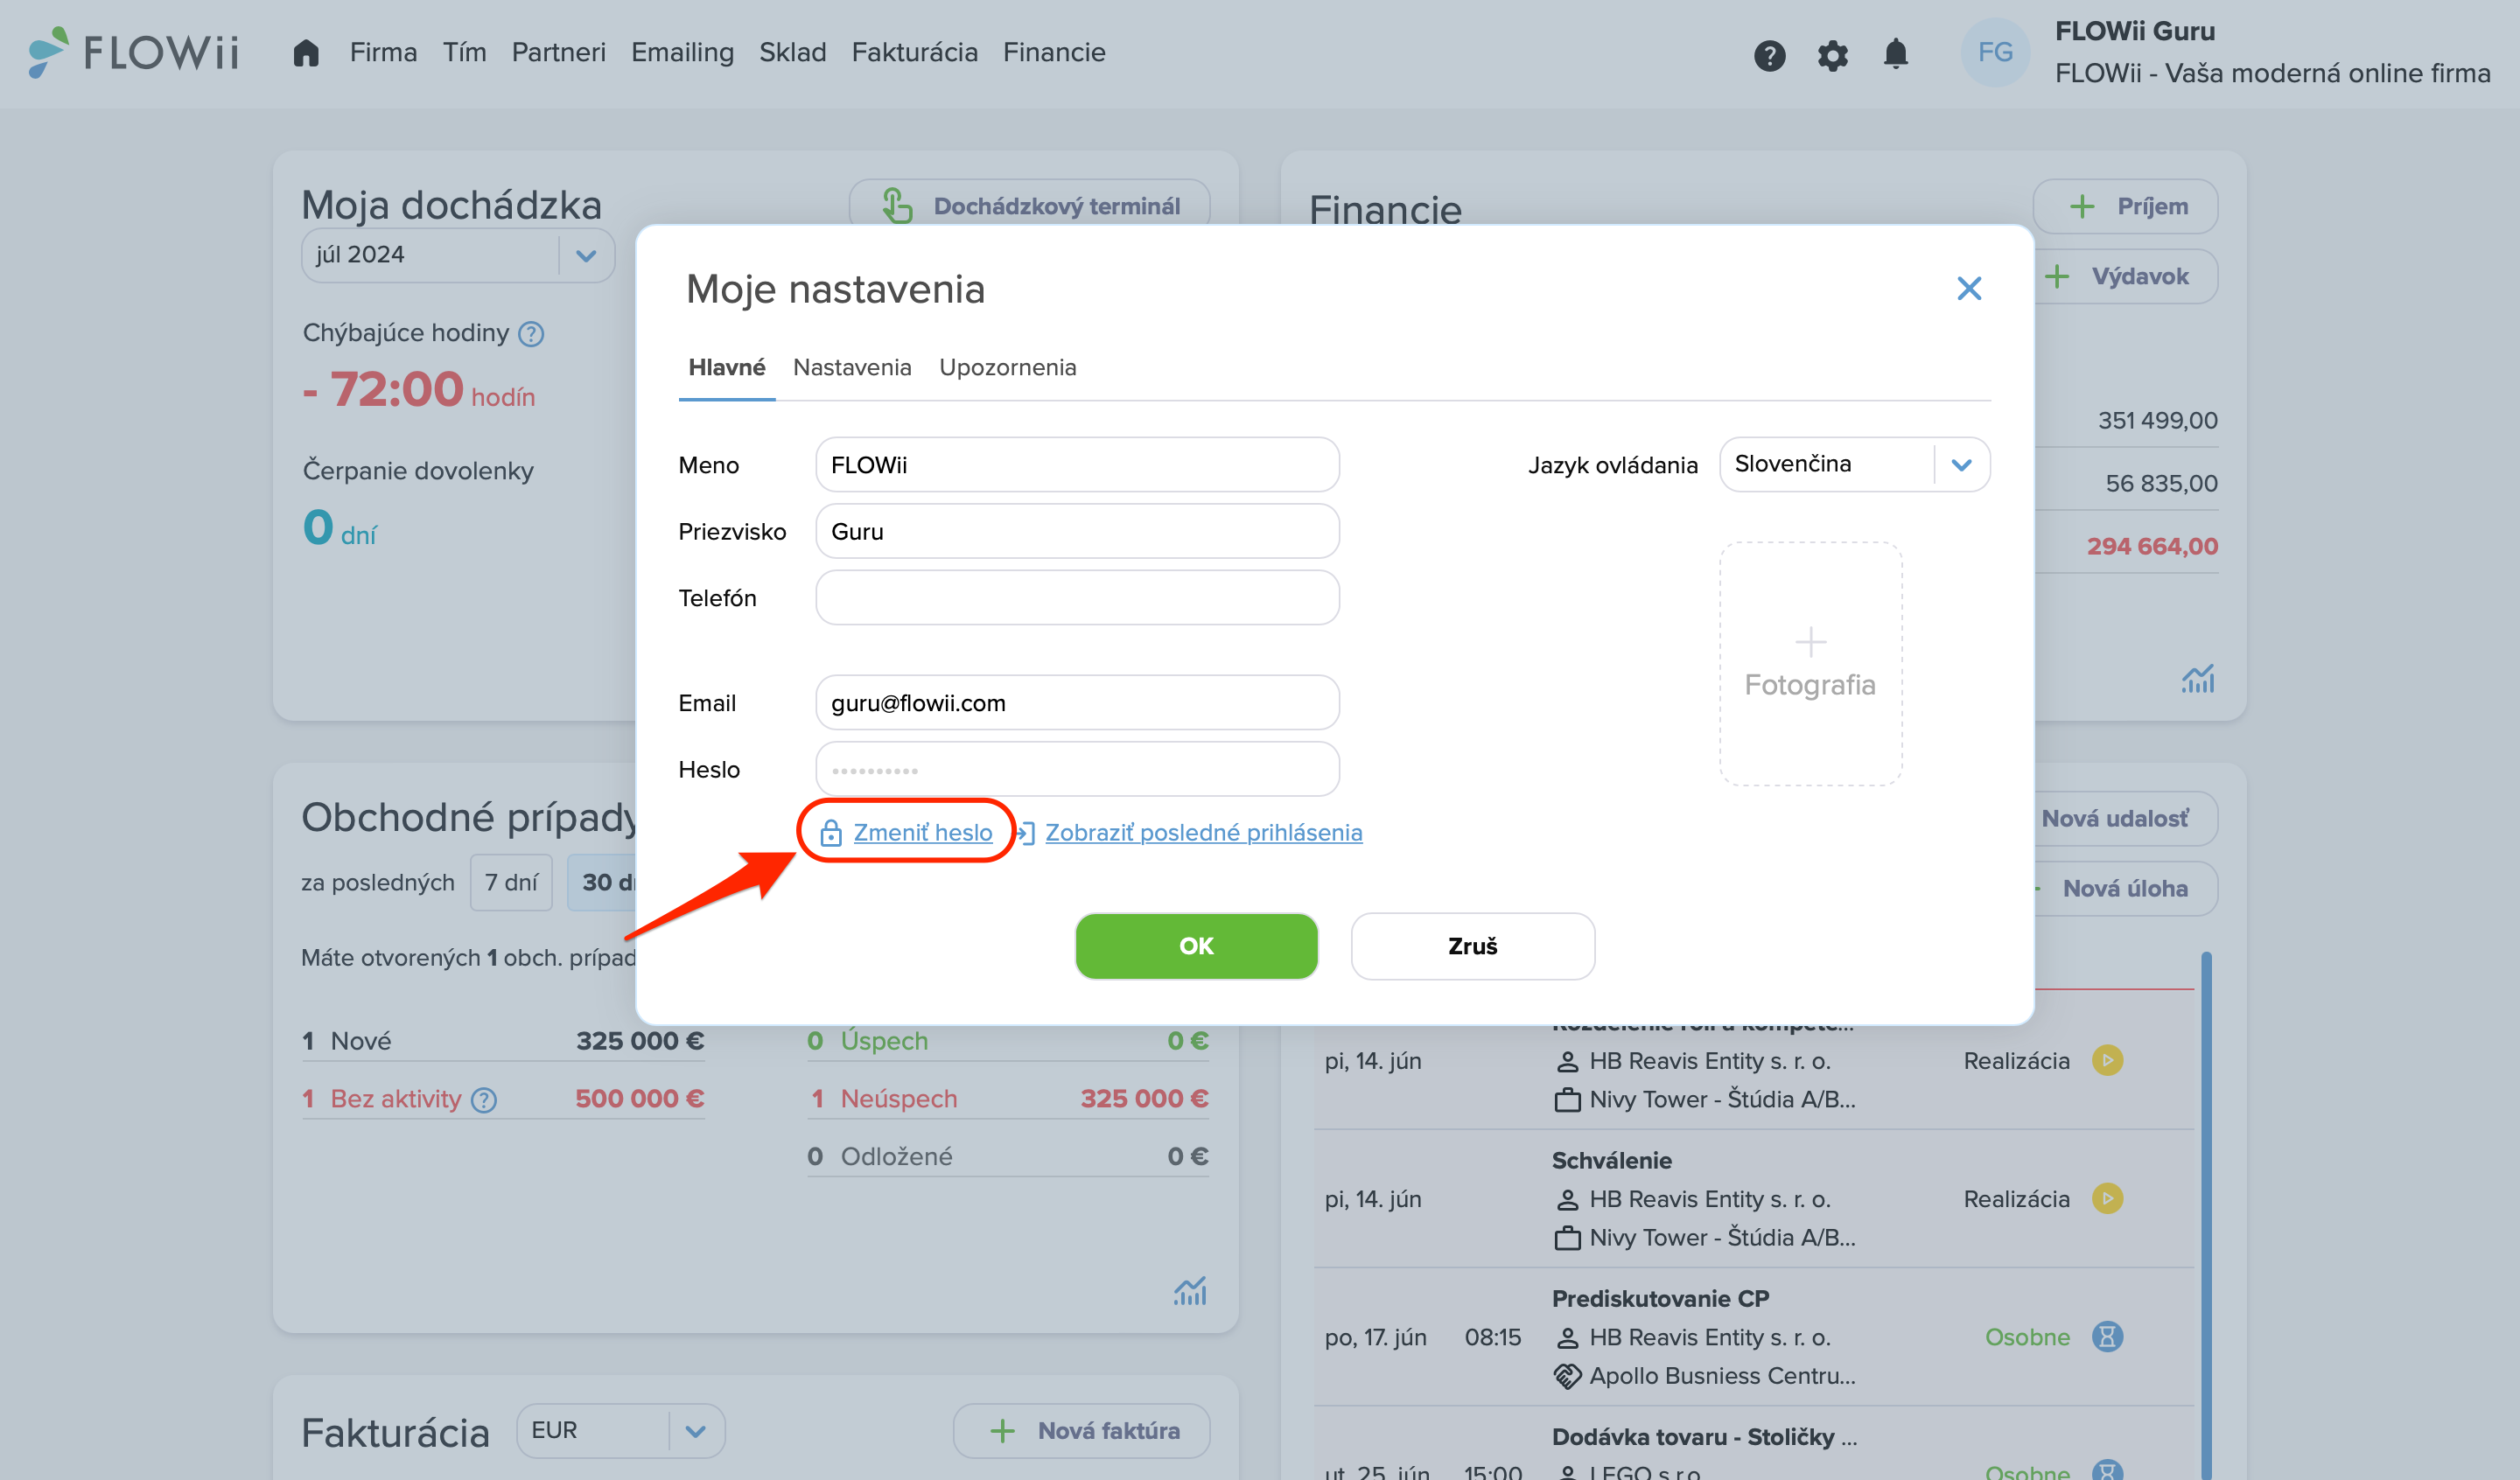Click the lock icon beside Zmeniť heslo
2520x1480 pixels.
pyautogui.click(x=830, y=833)
